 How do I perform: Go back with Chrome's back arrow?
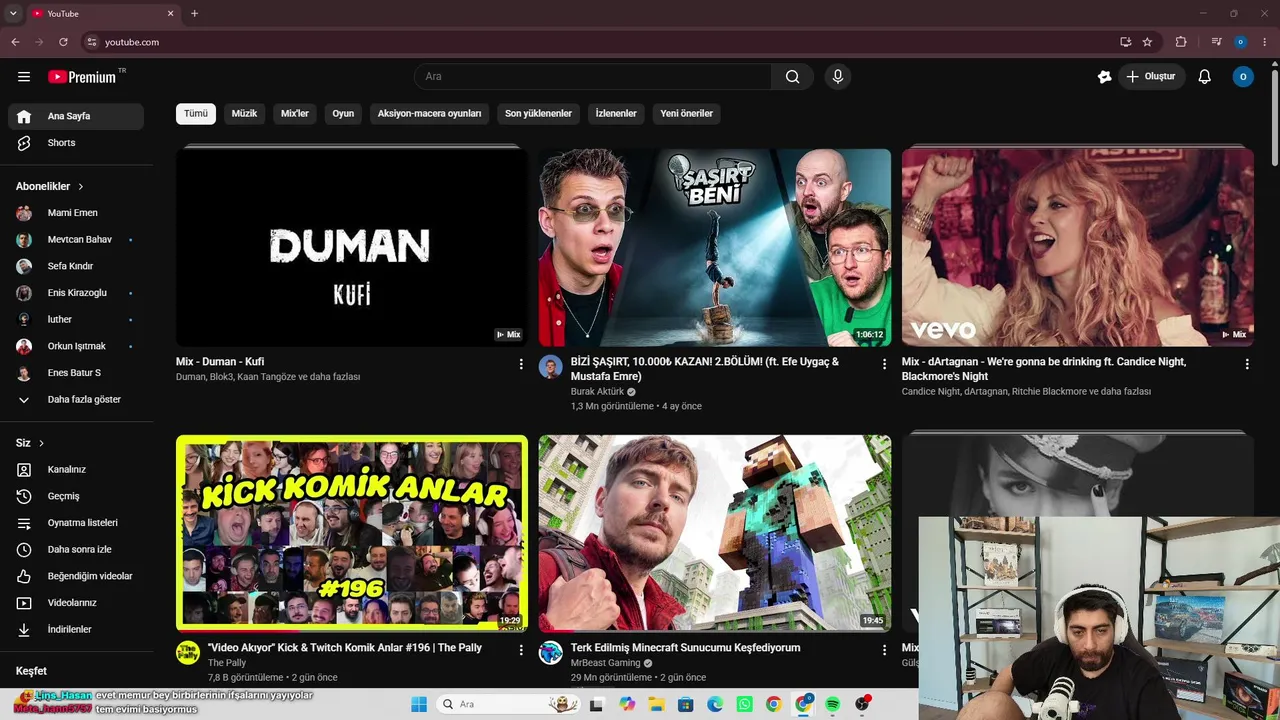15,42
